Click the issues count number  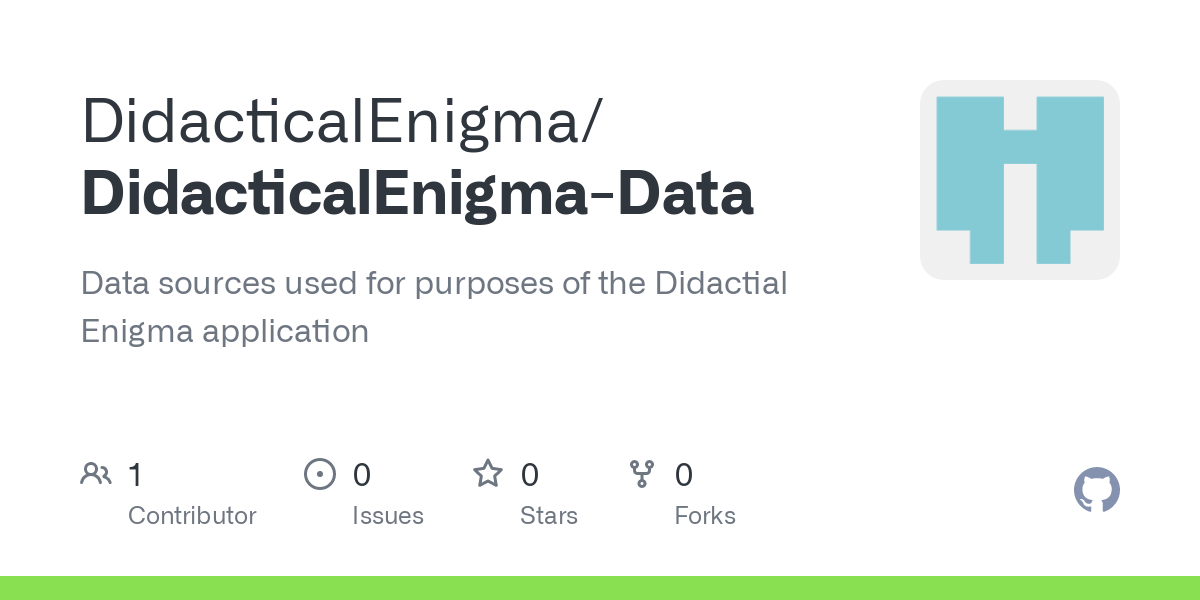pos(362,474)
